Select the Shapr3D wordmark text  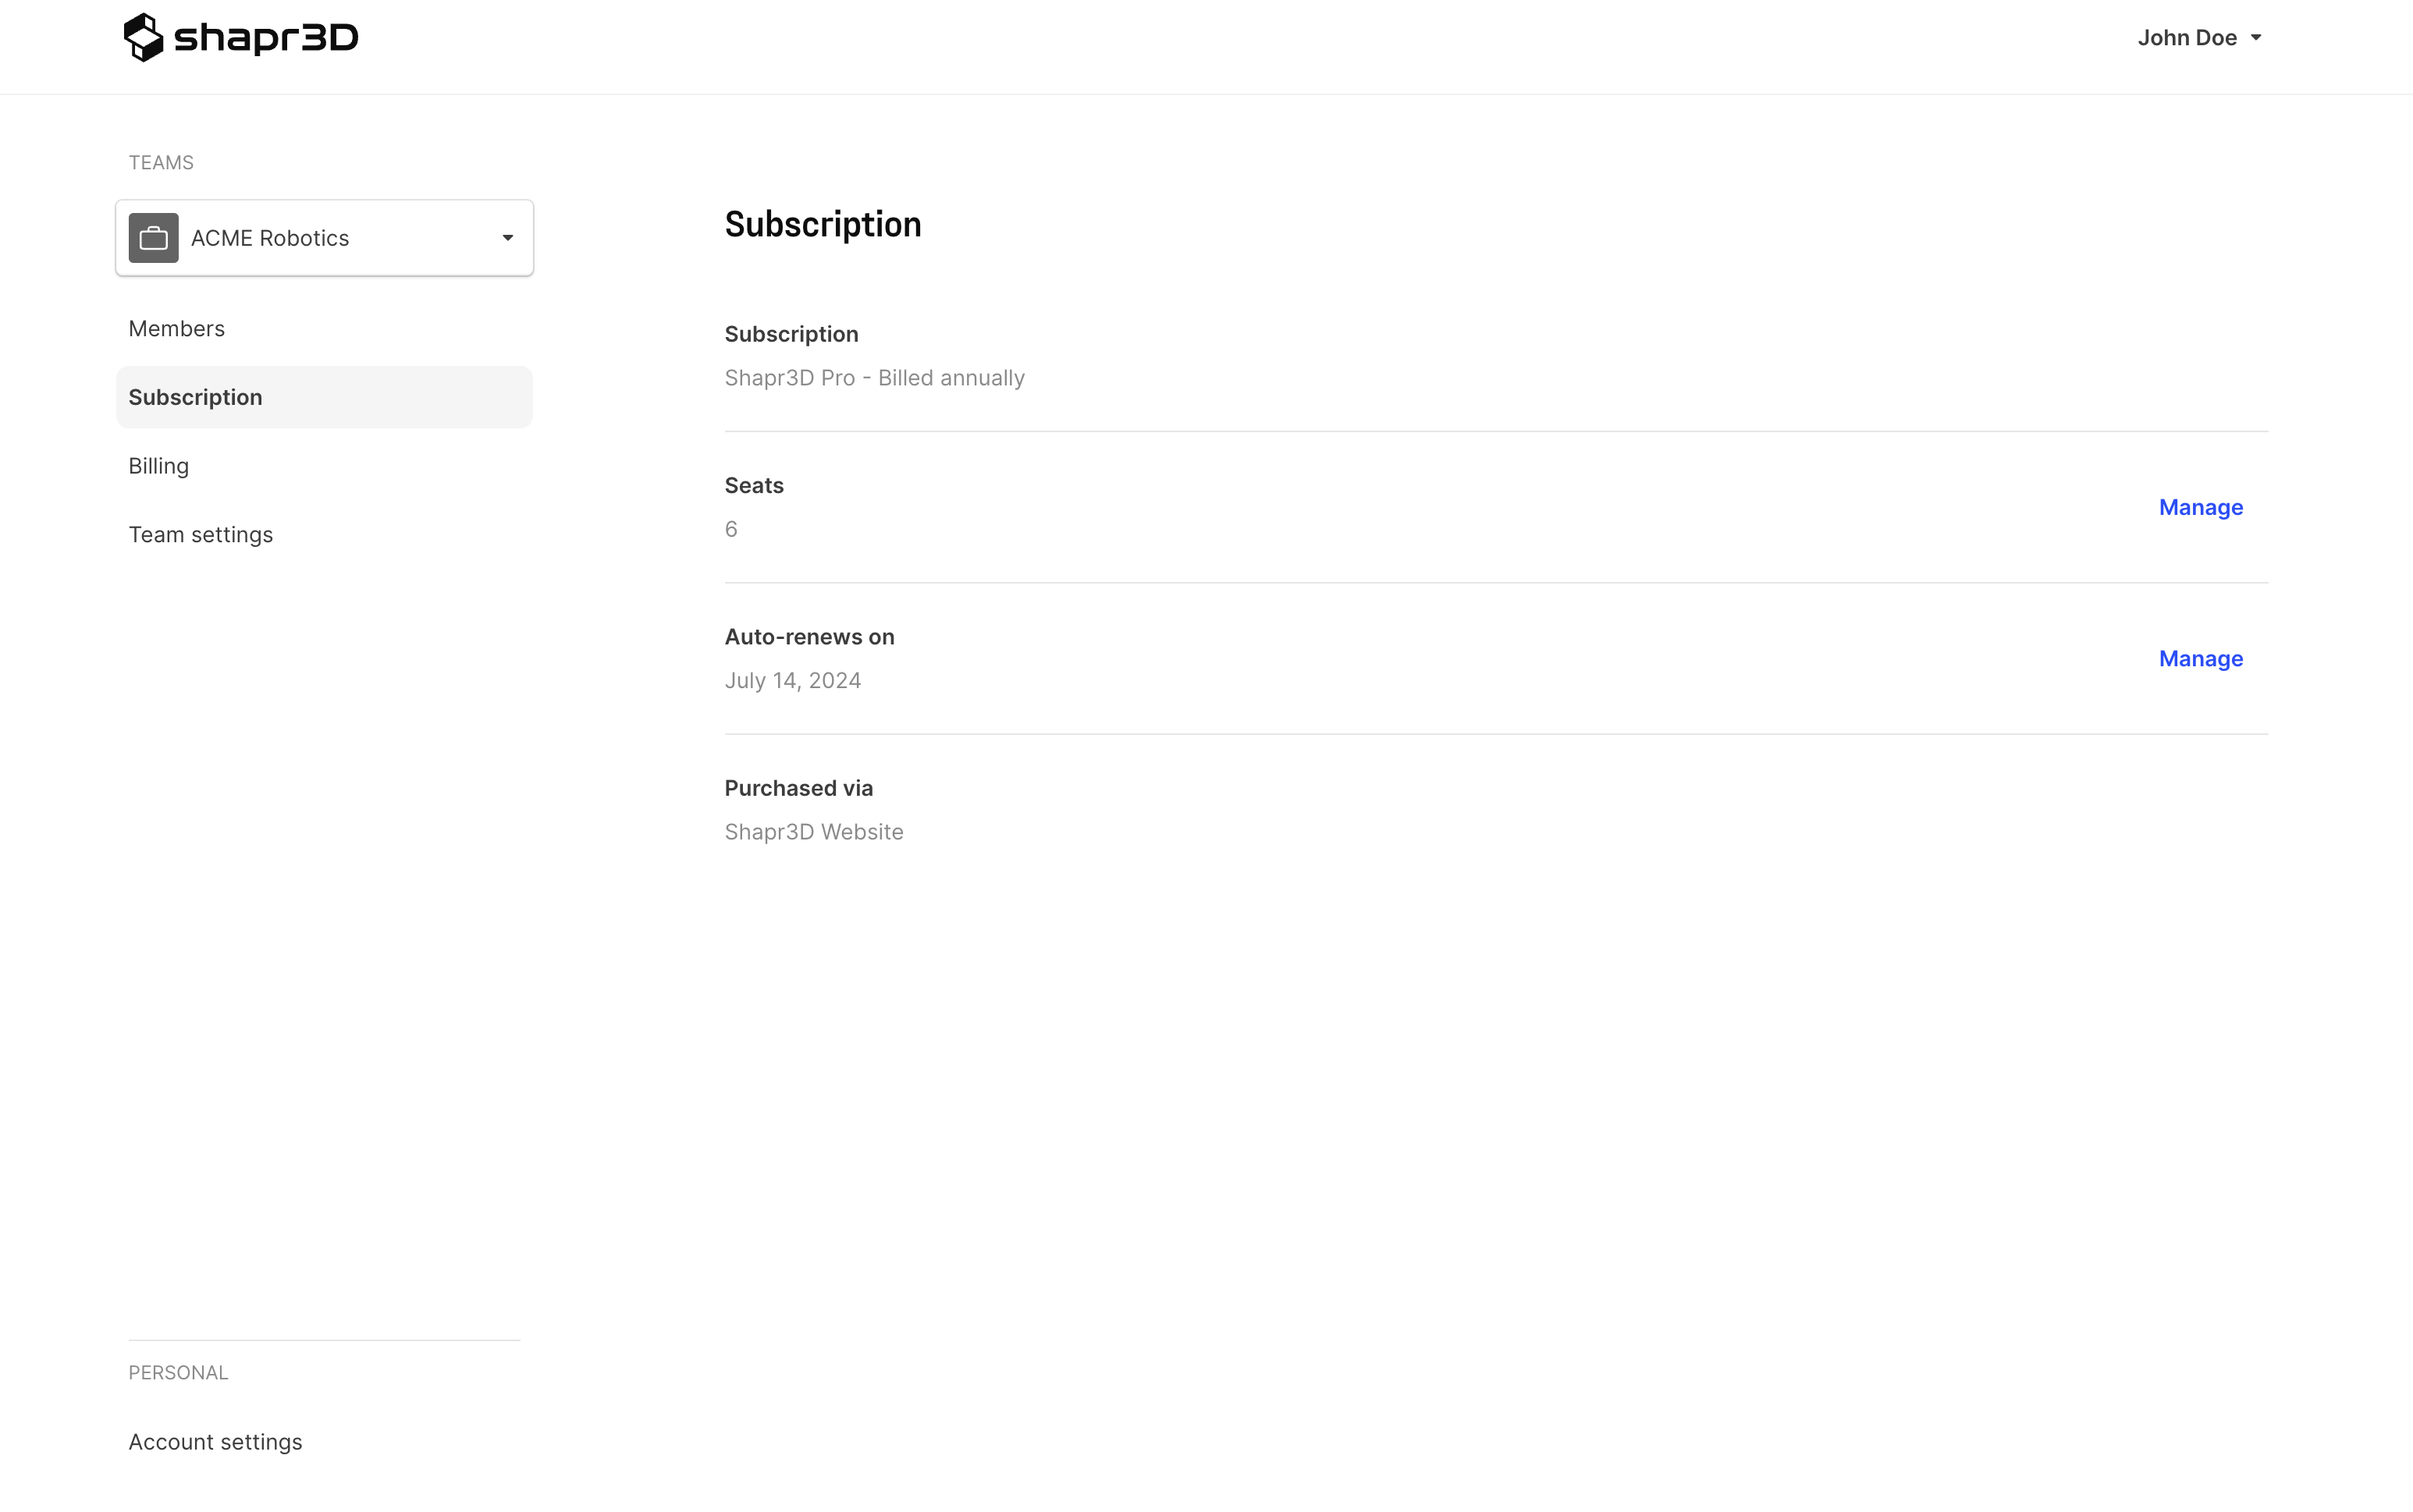click(266, 36)
